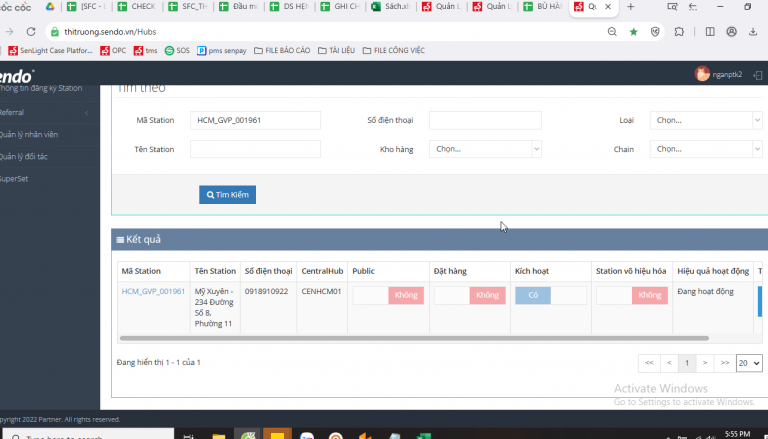Open the SOS bookmark
Screen dimensions: 768x439
tap(177, 50)
